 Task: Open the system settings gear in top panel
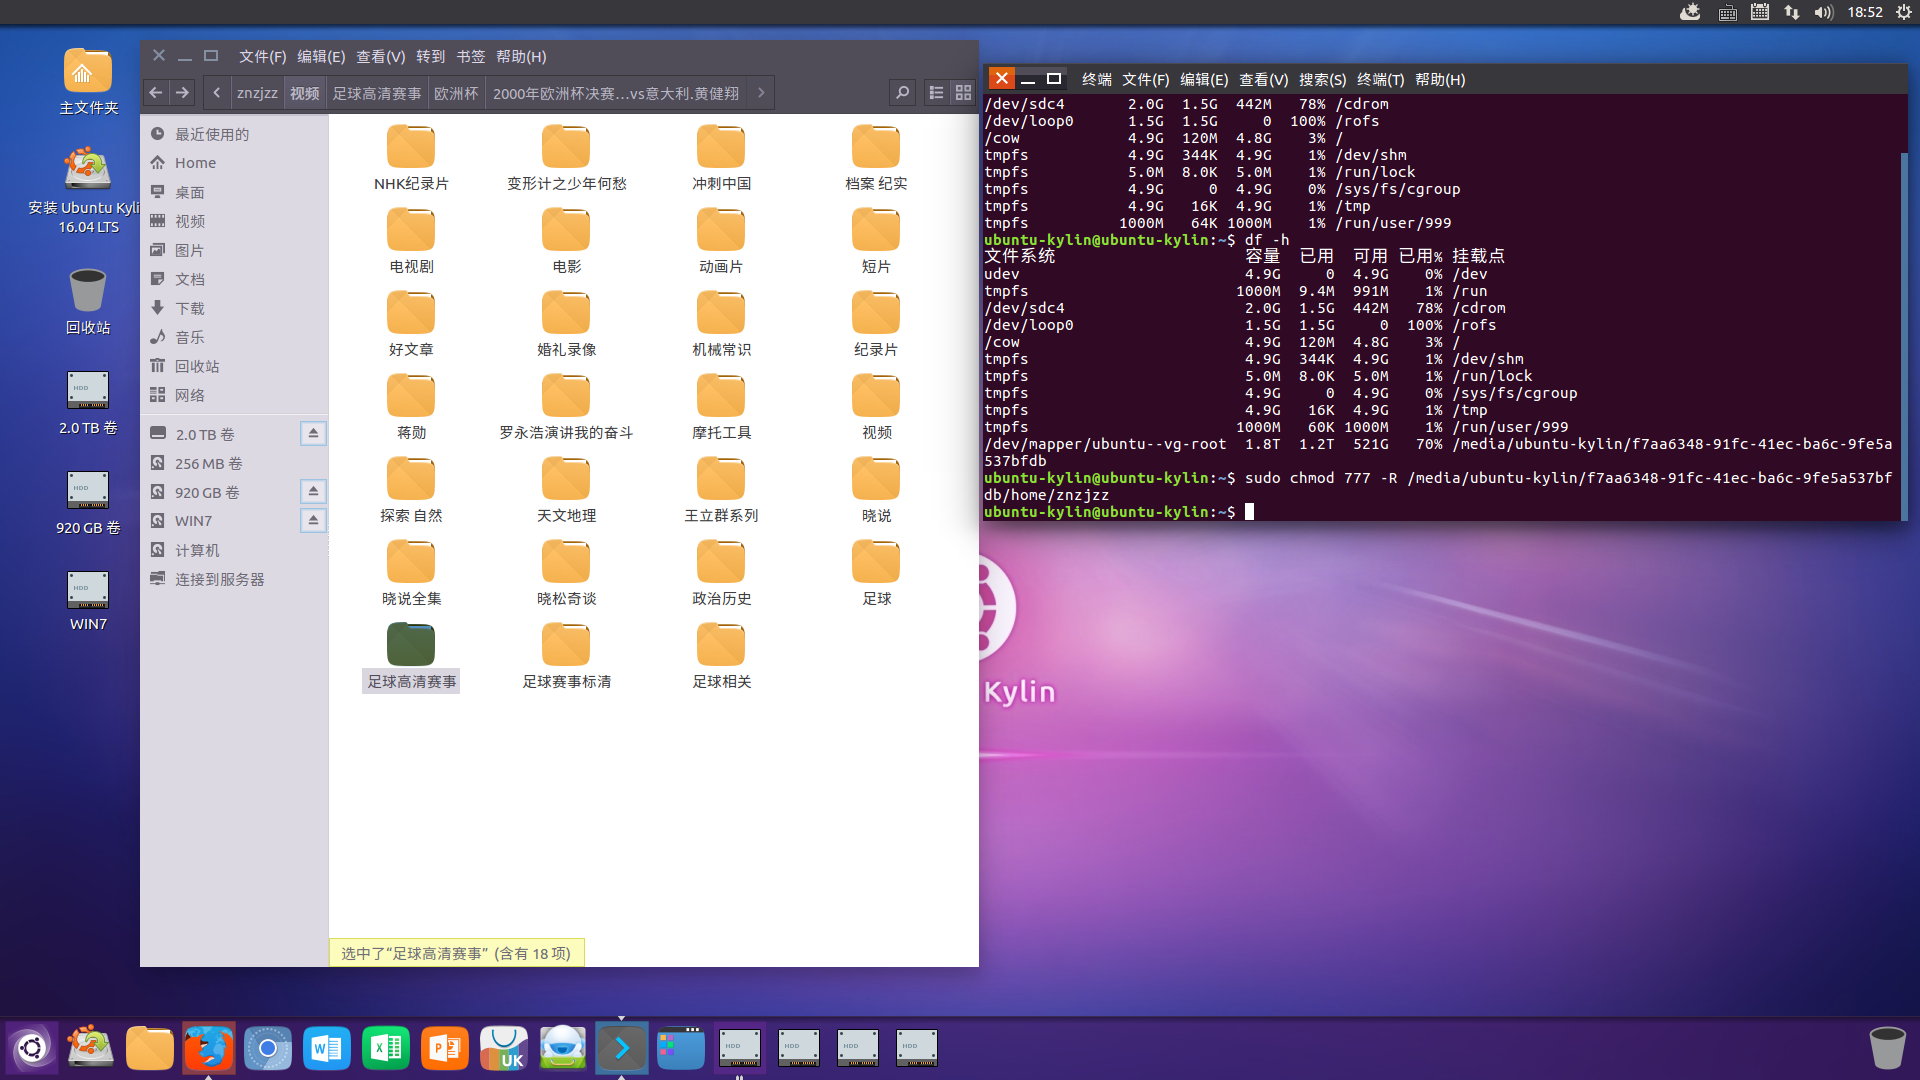pyautogui.click(x=1904, y=12)
